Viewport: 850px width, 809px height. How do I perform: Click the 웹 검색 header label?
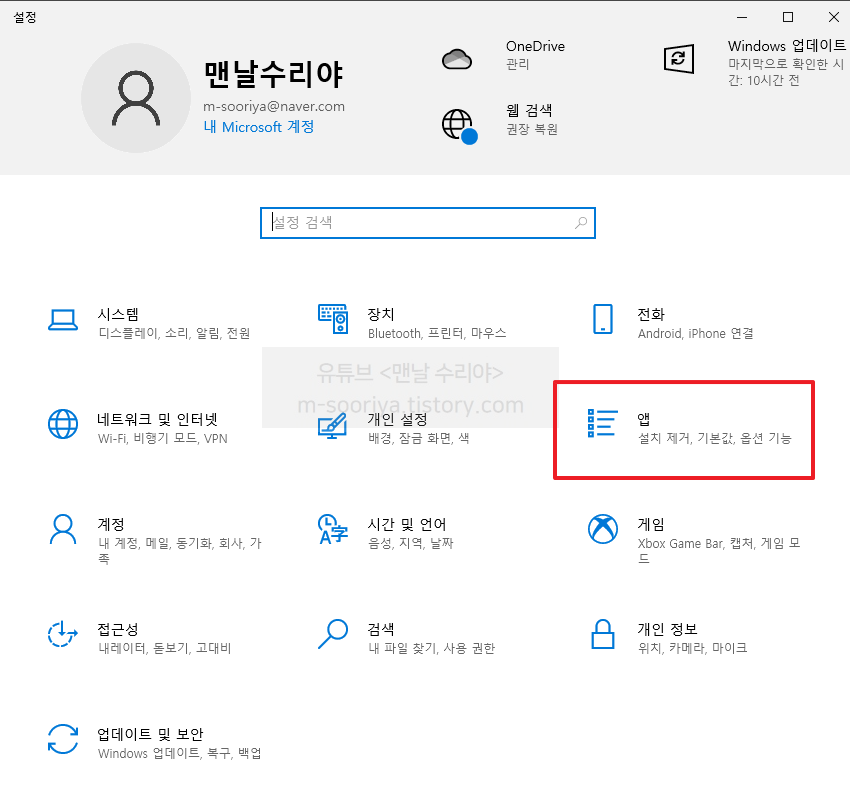529,111
